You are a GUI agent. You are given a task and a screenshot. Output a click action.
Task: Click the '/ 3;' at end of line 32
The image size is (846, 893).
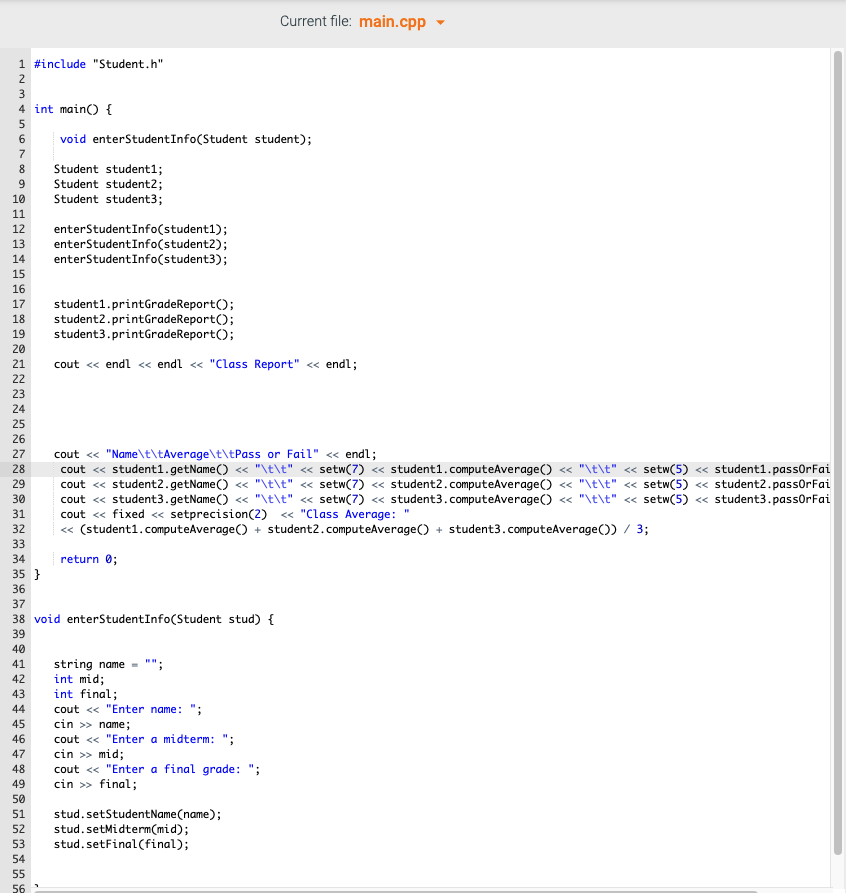click(x=636, y=529)
